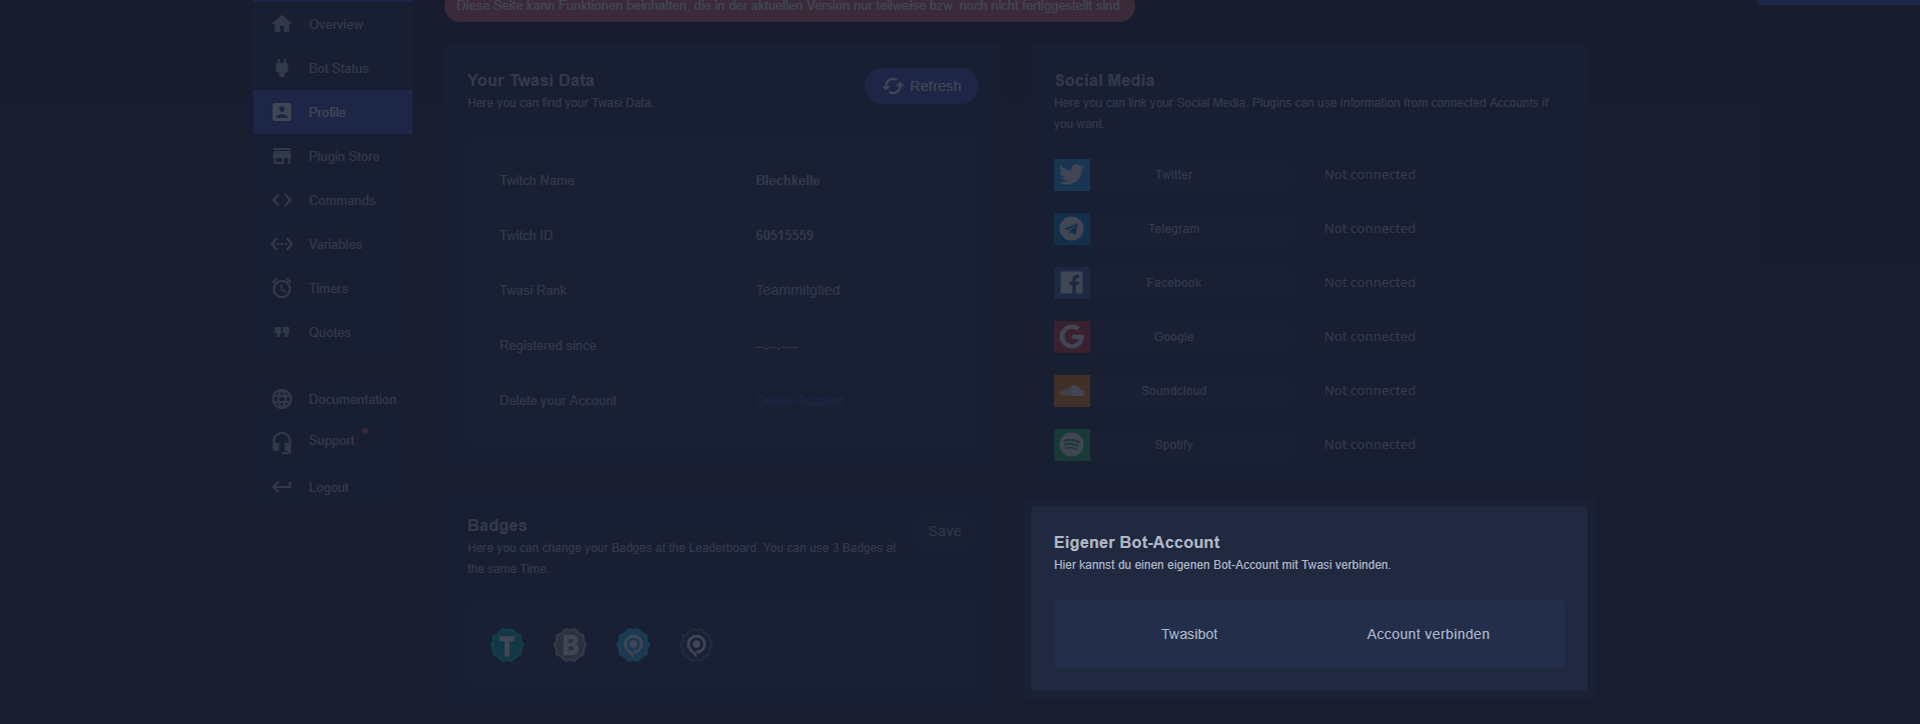Connect the Telegram account button
Screen dimensions: 1920x724
[x=1173, y=229]
